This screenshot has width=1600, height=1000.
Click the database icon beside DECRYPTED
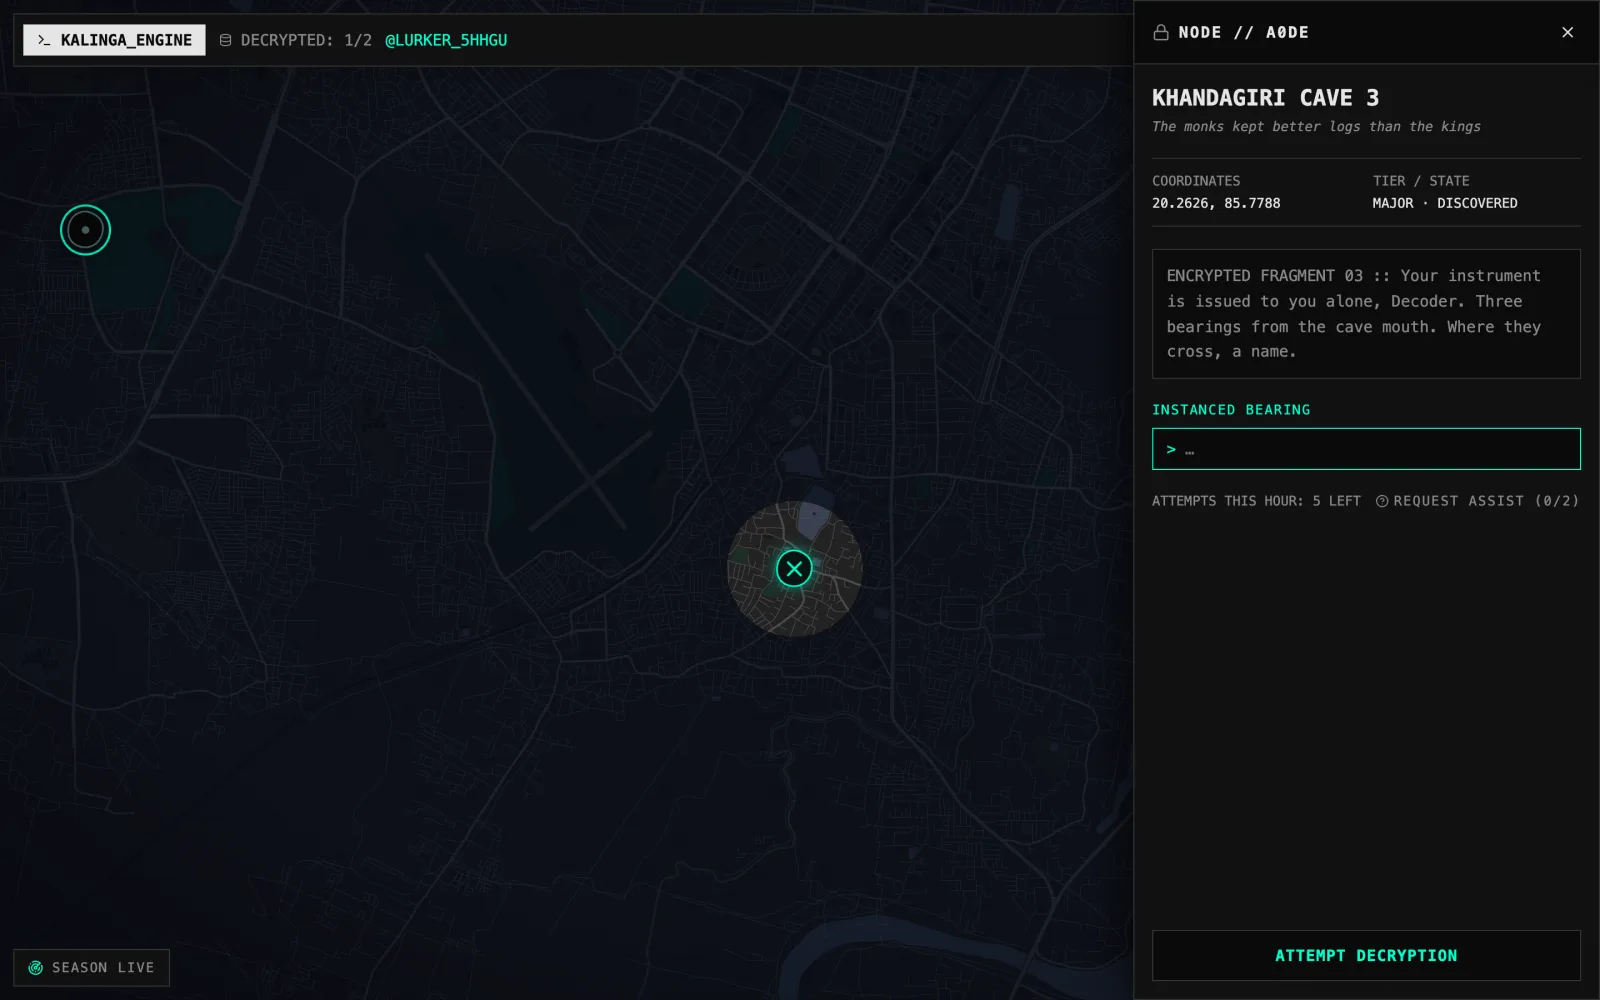click(x=226, y=40)
